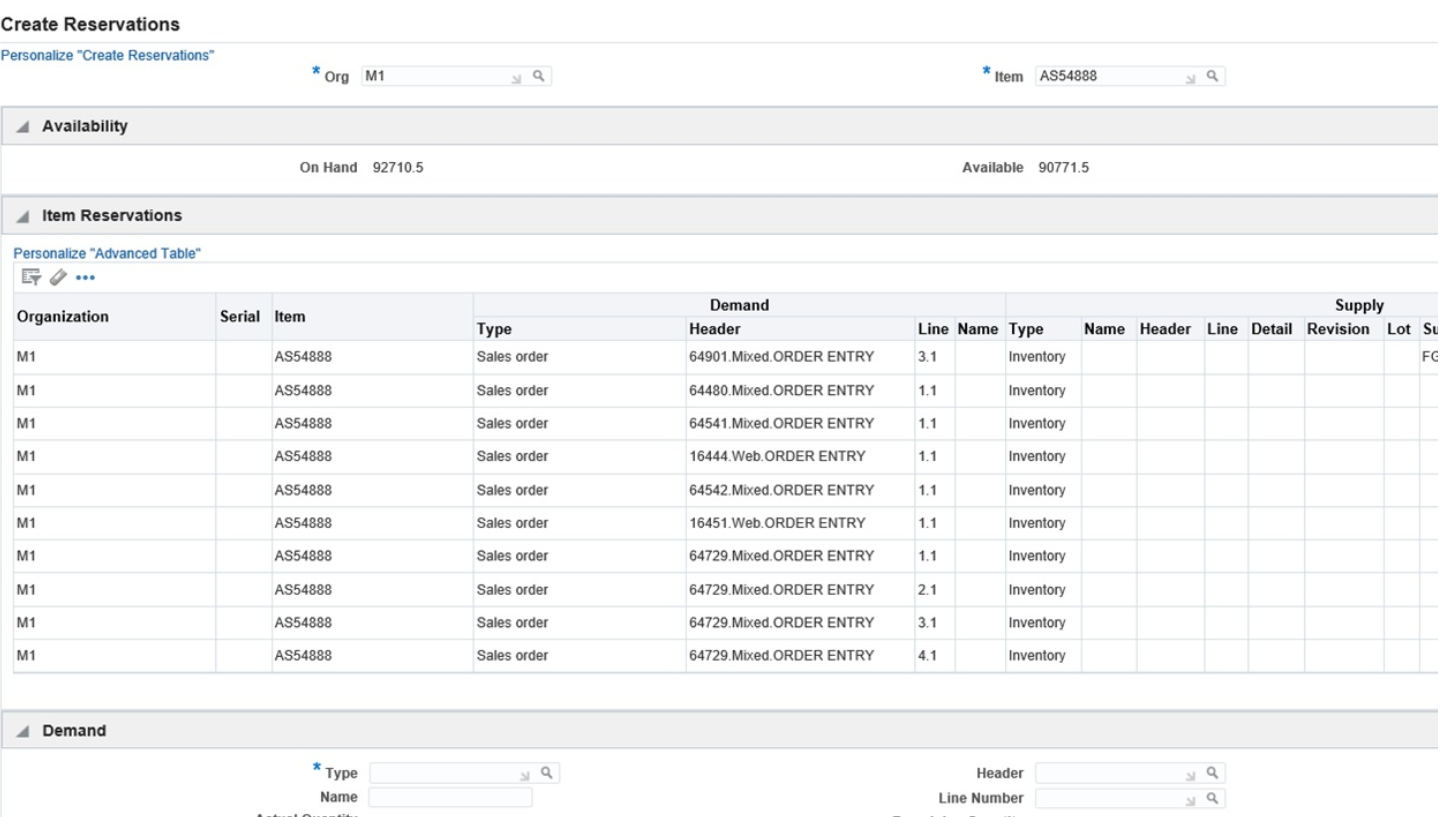Open the Item field dropdown arrow
1446x817 pixels.
[x=1191, y=77]
